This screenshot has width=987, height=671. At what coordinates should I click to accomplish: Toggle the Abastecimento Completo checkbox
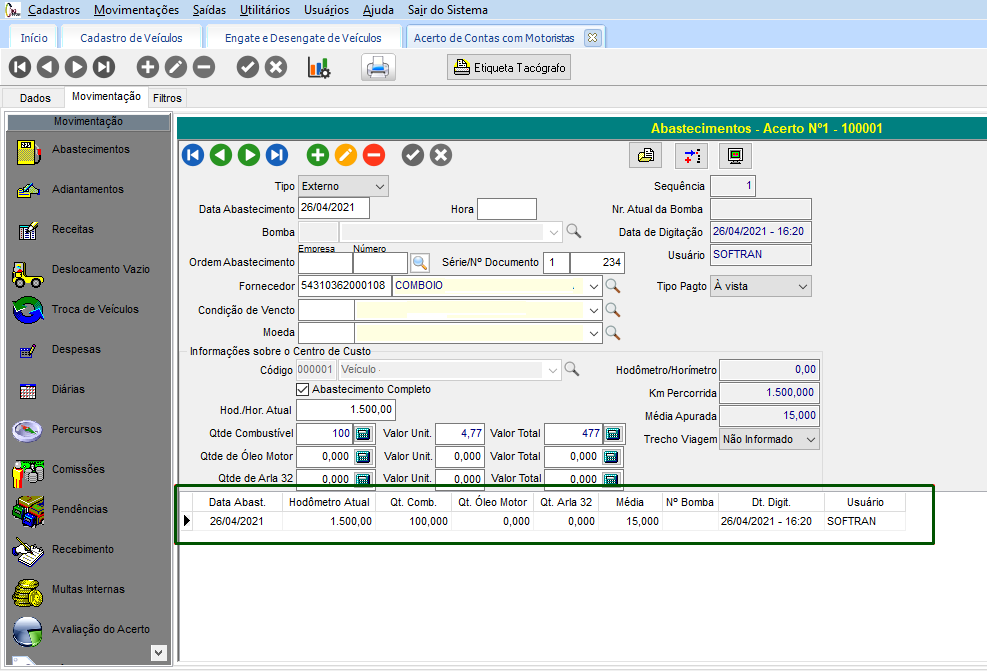304,389
